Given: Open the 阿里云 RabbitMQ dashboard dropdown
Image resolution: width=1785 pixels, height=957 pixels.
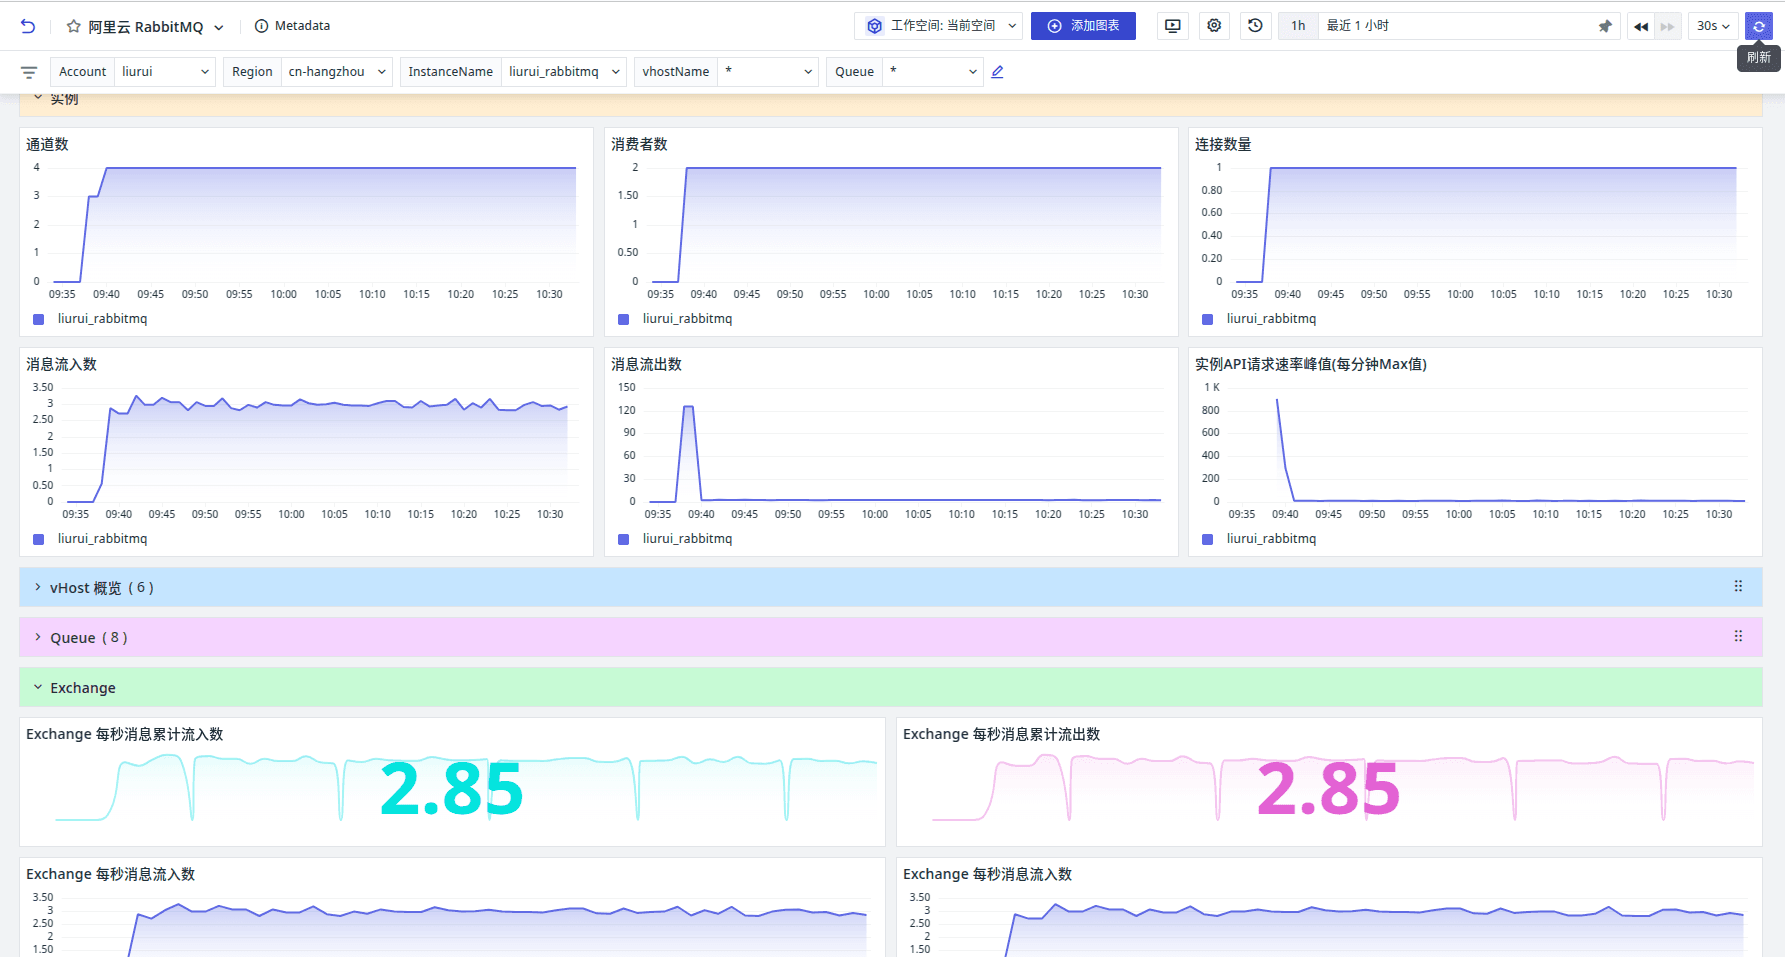Looking at the screenshot, I should 218,28.
